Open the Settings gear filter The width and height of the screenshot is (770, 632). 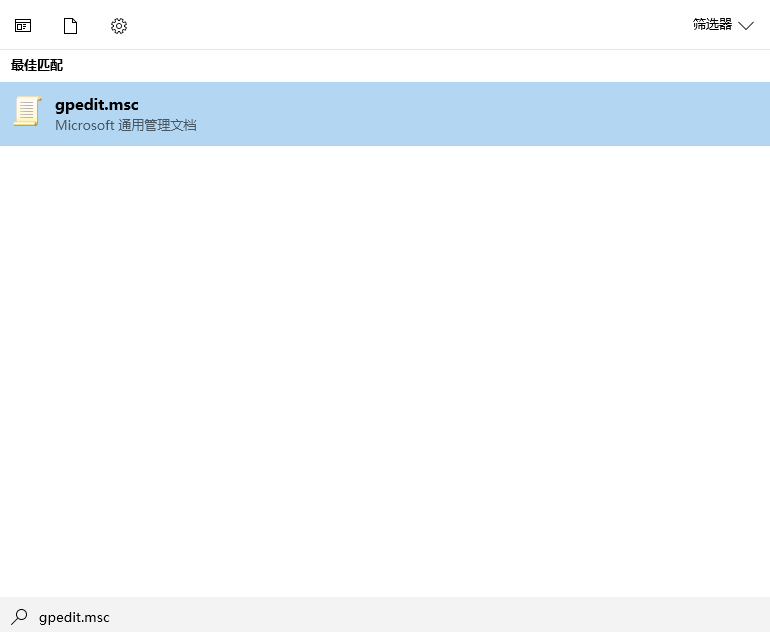coord(119,26)
